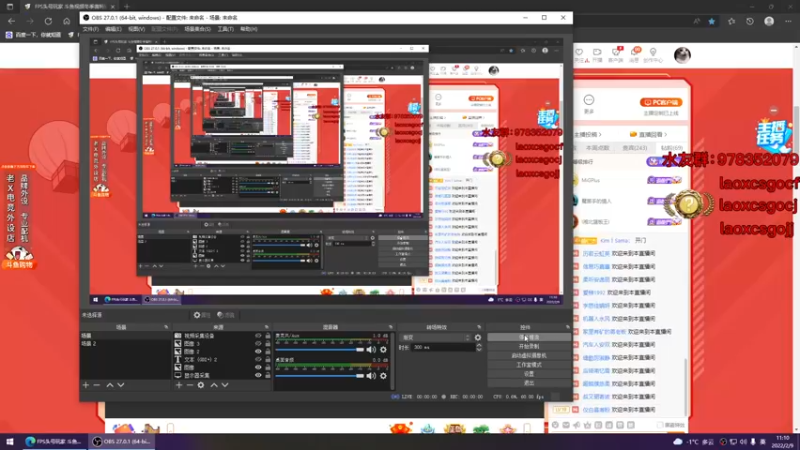Screen dimensions: 800x450
Task: Click the 启动虚拟摄像机 button
Action: point(529,356)
